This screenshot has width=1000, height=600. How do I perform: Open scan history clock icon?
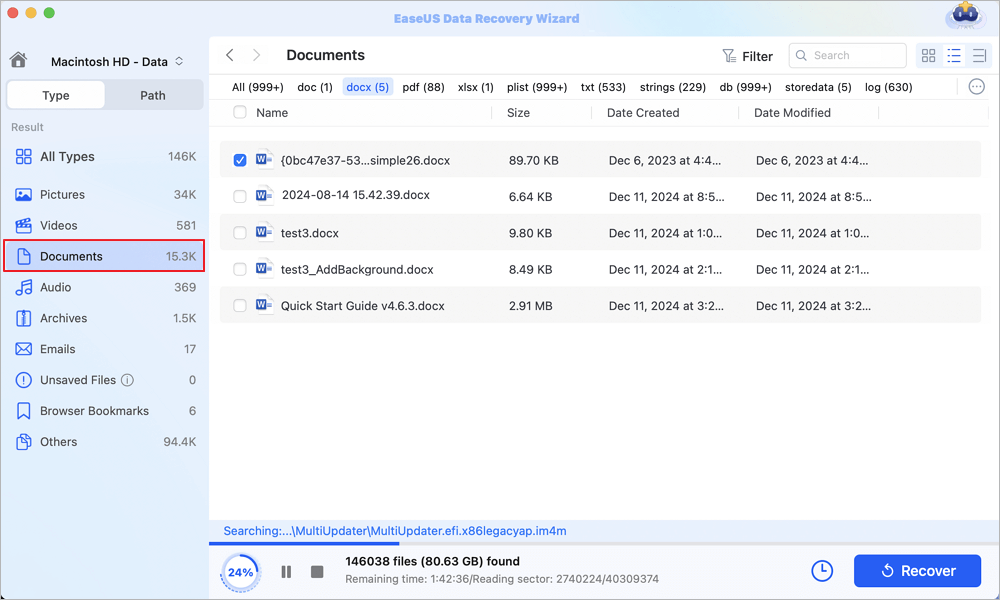[821, 571]
